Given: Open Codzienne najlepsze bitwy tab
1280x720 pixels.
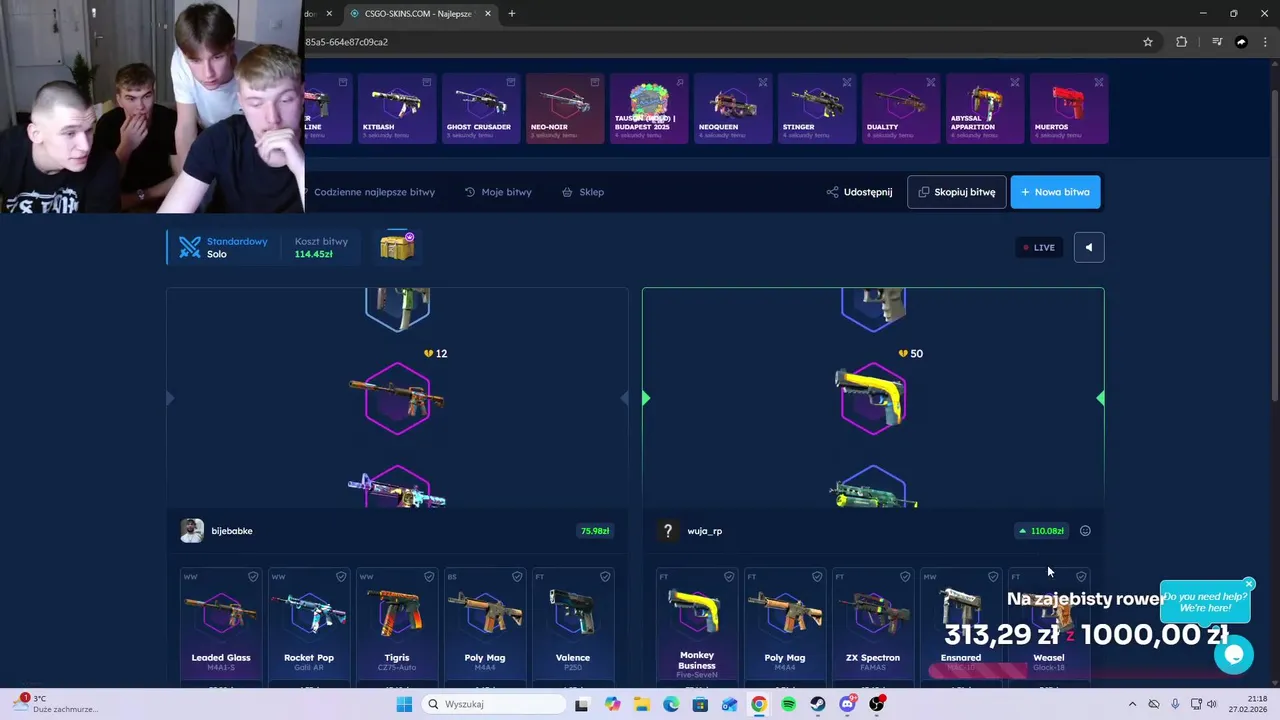Looking at the screenshot, I should [x=374, y=192].
